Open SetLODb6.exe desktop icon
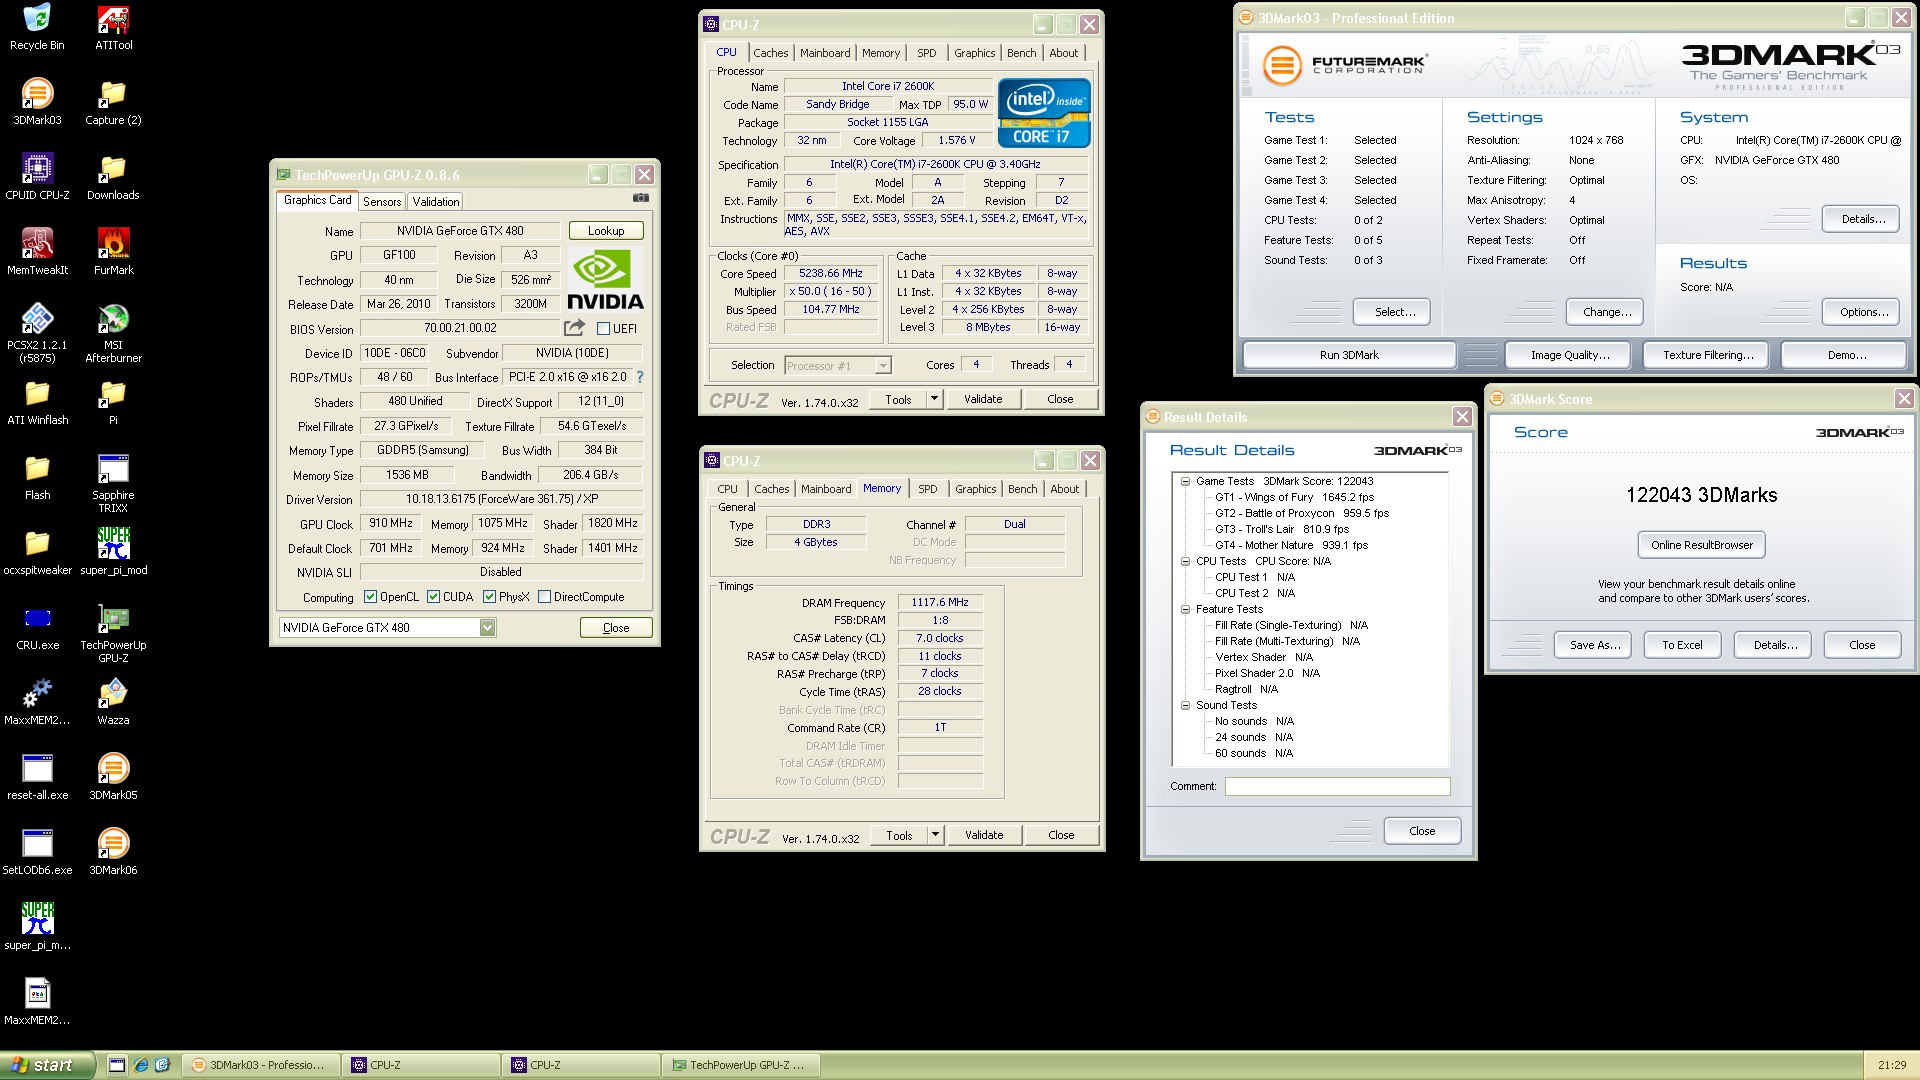Viewport: 1920px width, 1080px height. point(37,852)
